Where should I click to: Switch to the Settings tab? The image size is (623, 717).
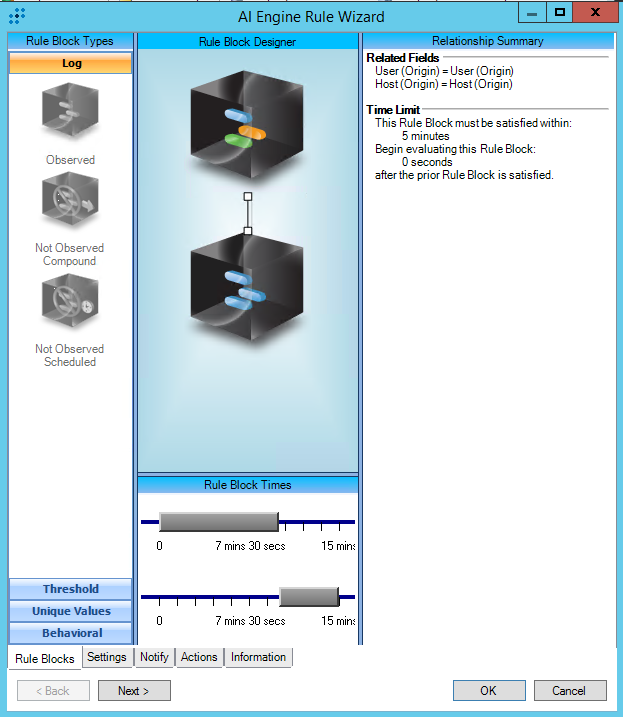(106, 657)
